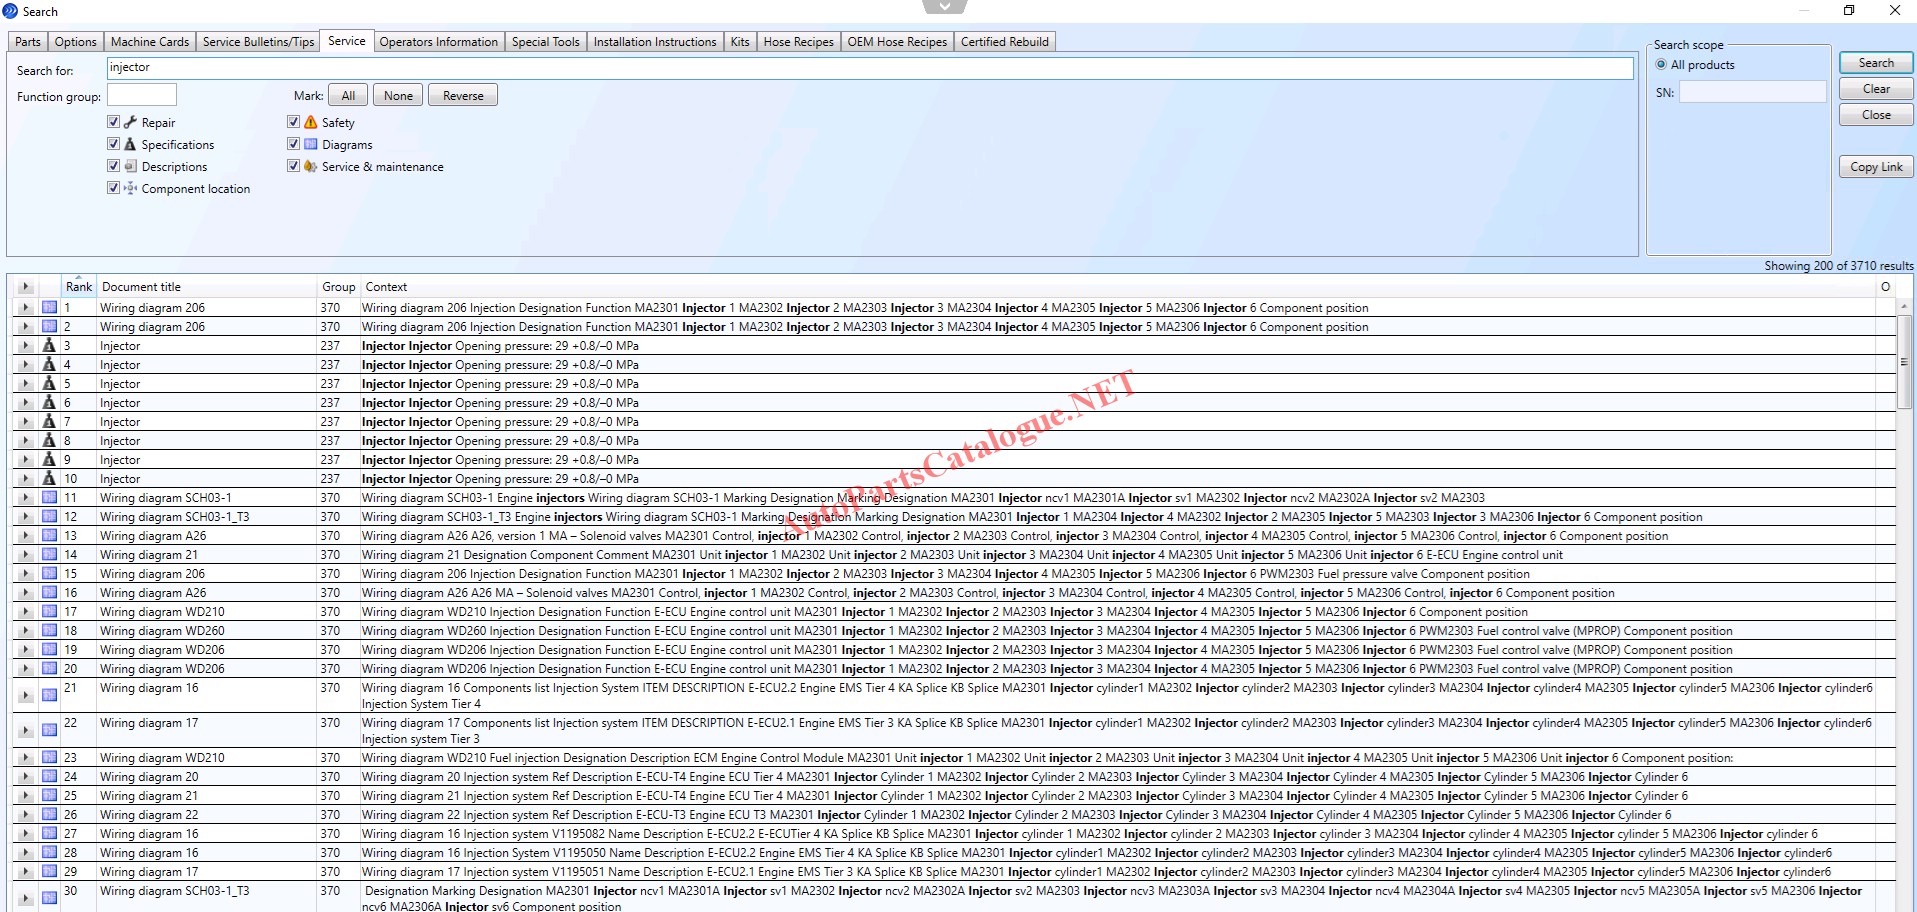Screen dimensions: 1917x912
Task: Uncheck the Diagrams checkbox
Action: [294, 144]
